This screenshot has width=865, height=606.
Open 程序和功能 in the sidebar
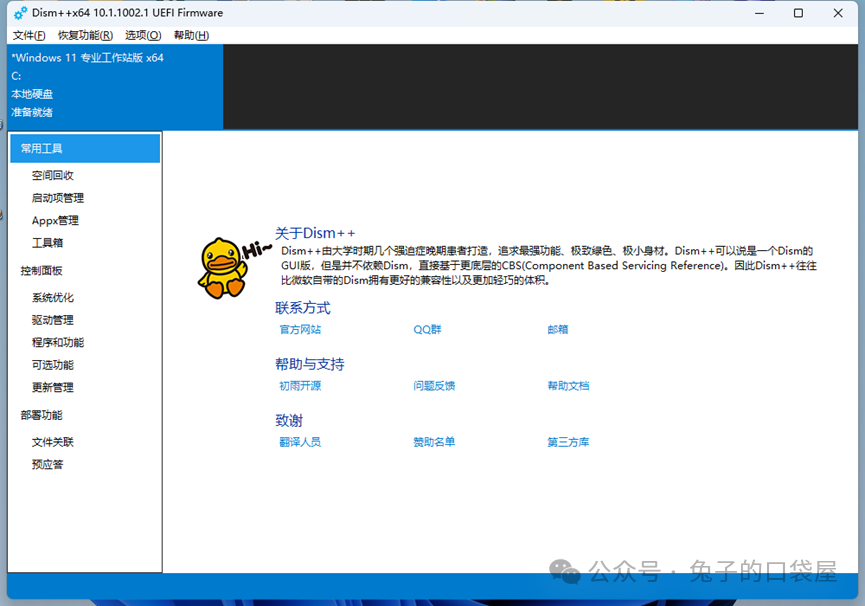[x=58, y=342]
